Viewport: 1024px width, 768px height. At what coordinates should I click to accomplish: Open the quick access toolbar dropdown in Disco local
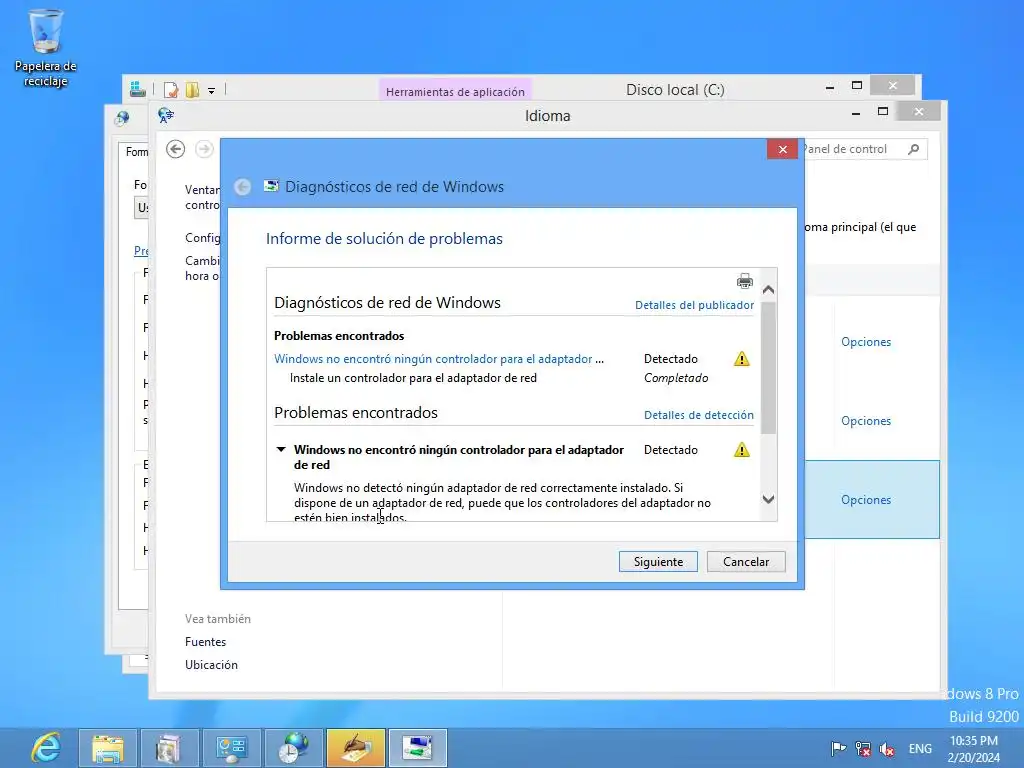point(212,90)
